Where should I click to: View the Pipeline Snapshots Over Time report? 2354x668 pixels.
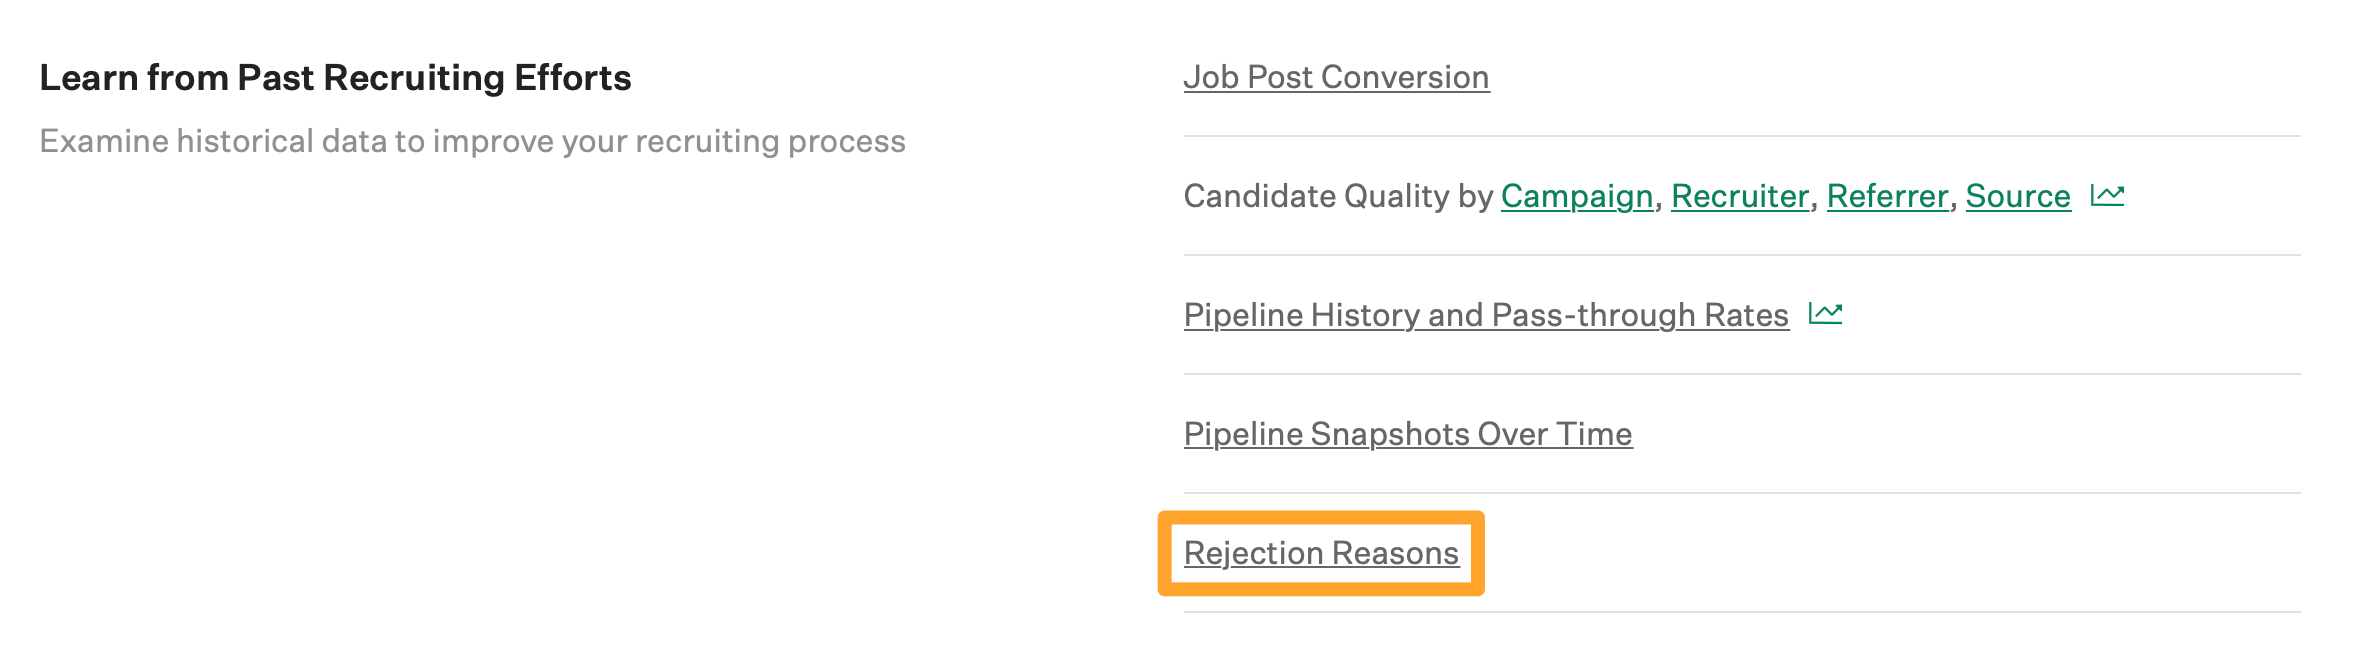1406,434
